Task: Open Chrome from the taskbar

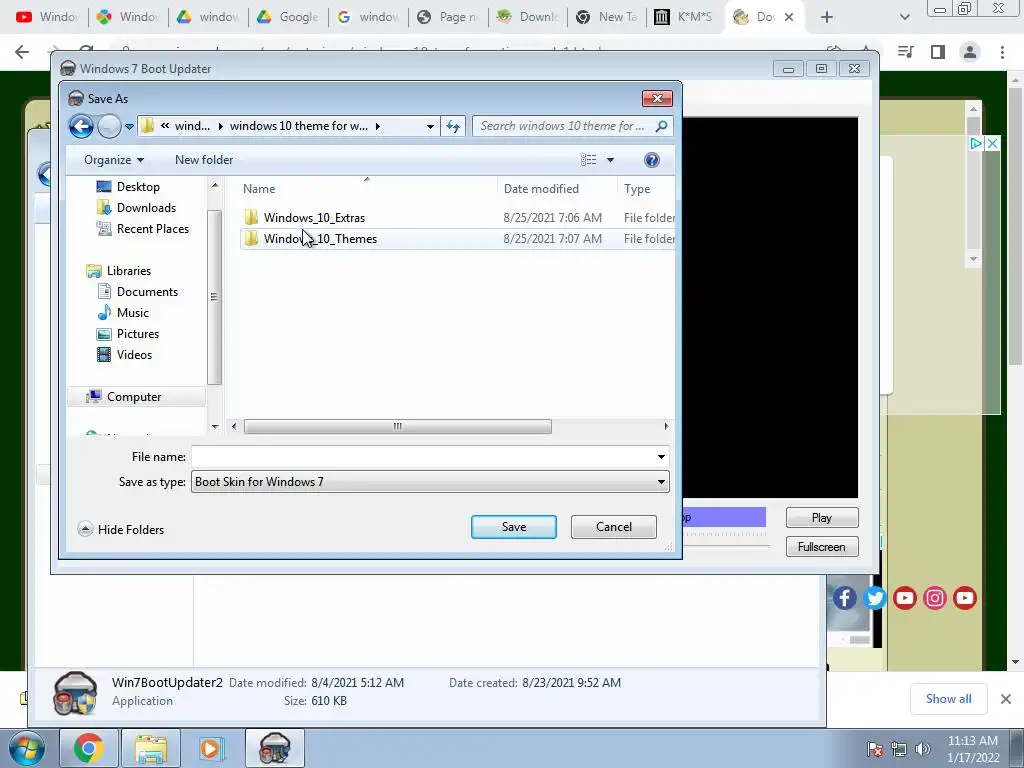Action: click(x=88, y=748)
